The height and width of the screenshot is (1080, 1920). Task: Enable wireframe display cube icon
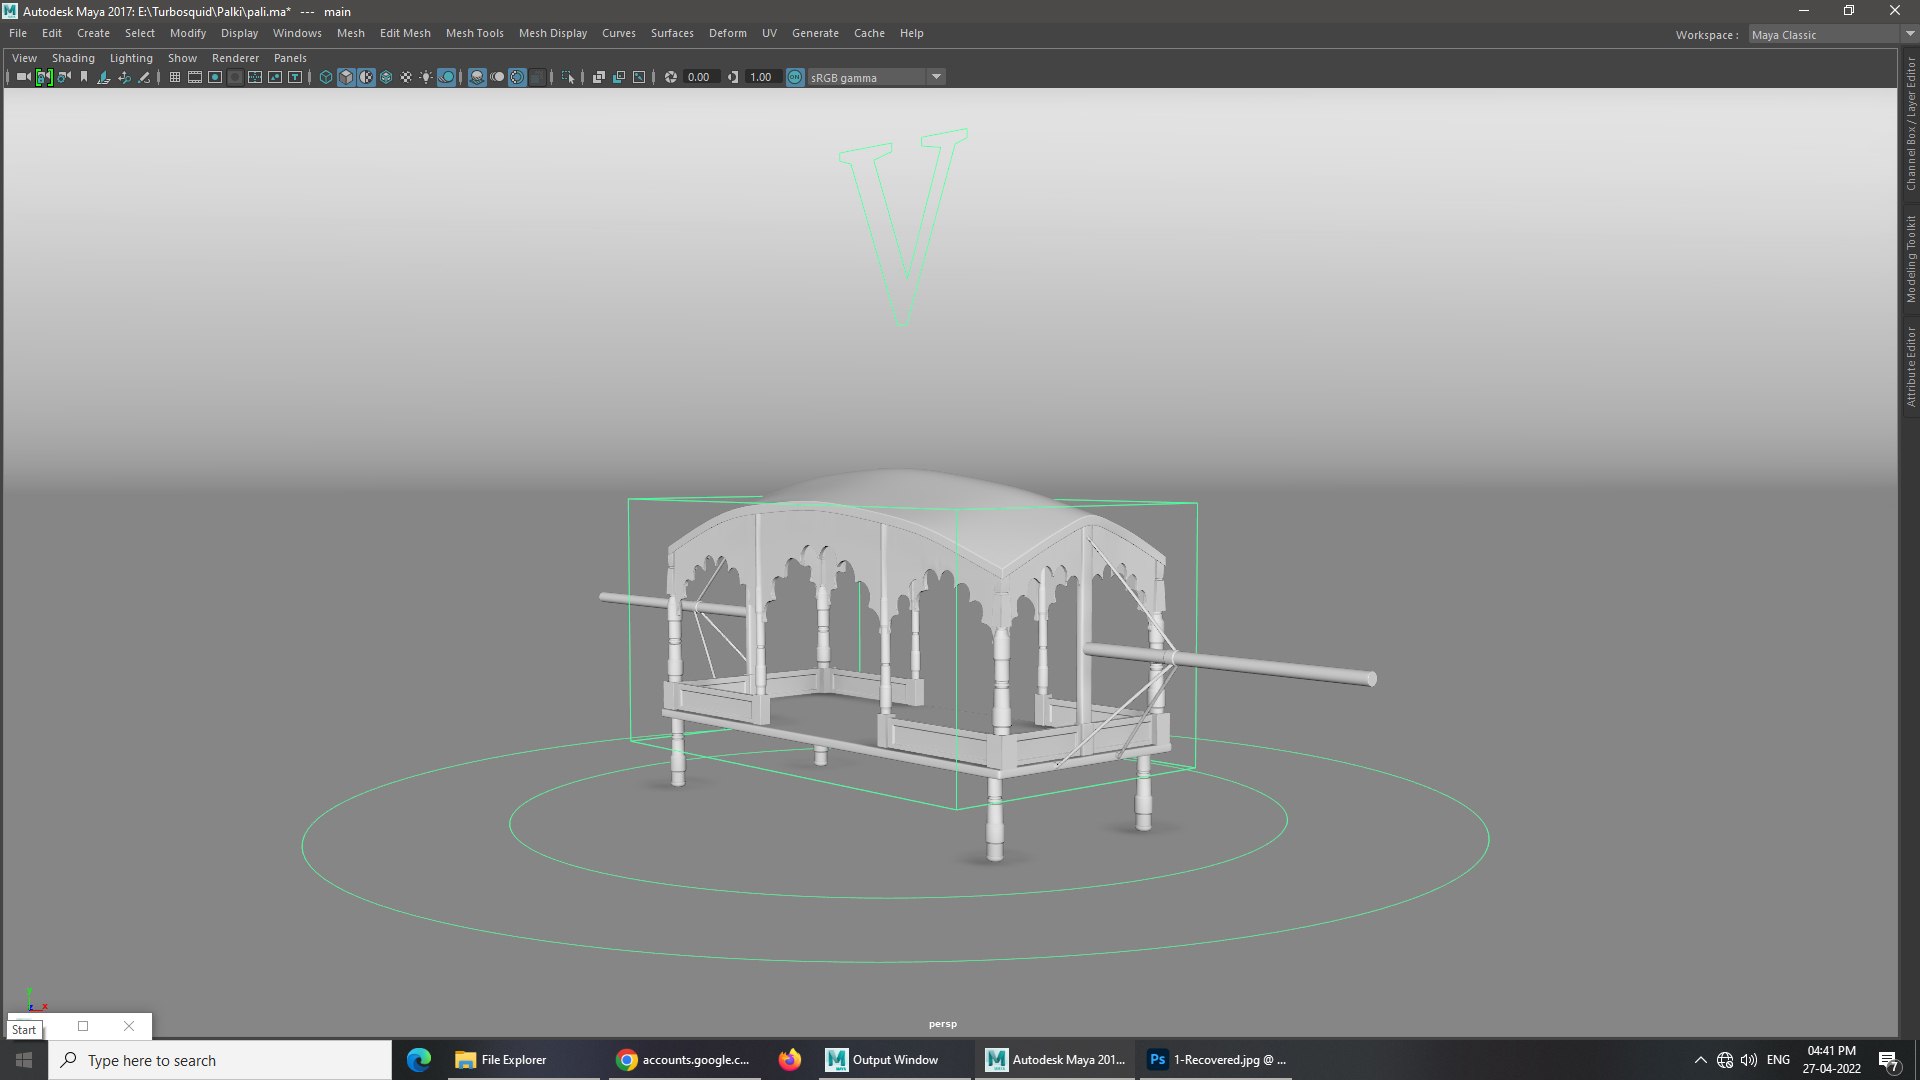(x=326, y=77)
